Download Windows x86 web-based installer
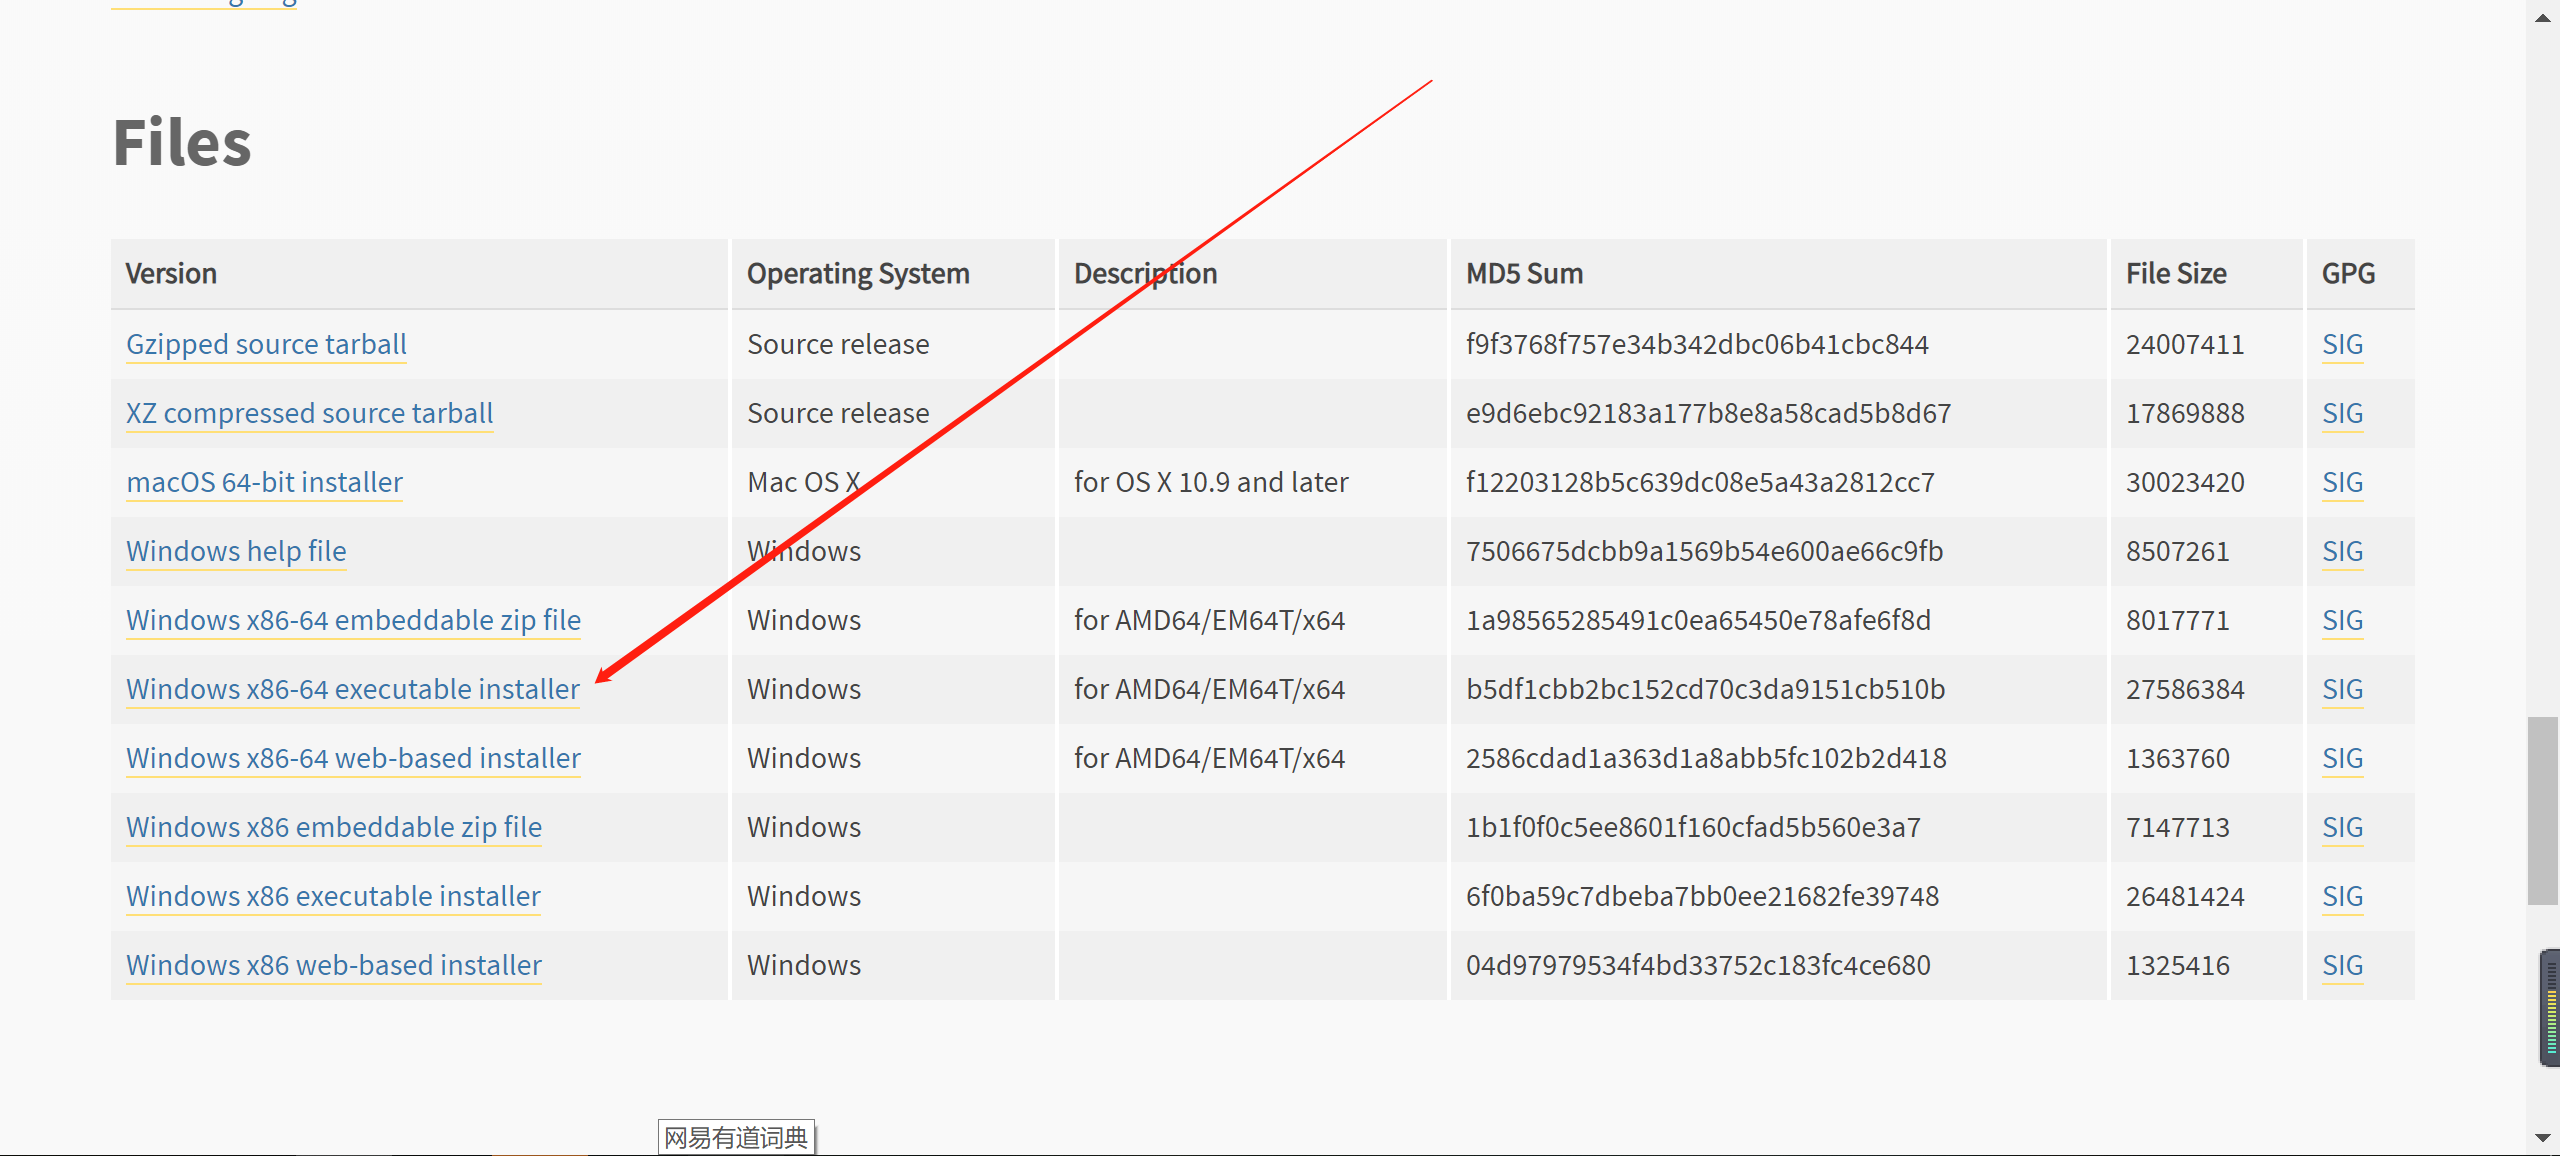This screenshot has width=2560, height=1156. [333, 965]
